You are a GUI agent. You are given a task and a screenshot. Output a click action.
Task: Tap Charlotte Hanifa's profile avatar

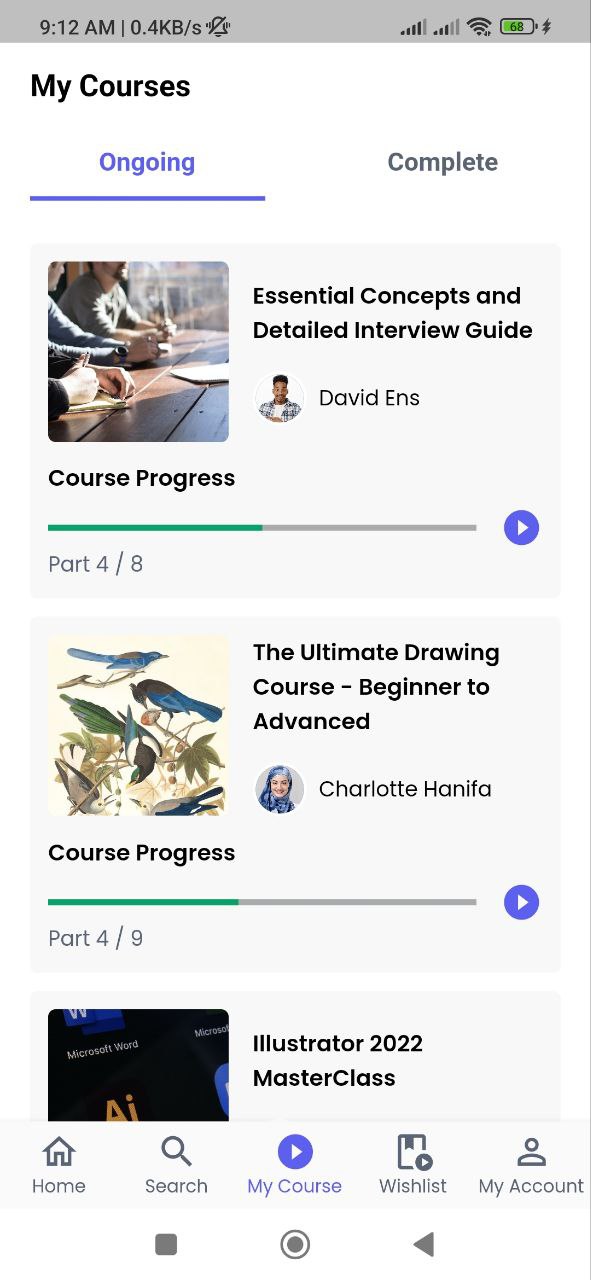279,788
